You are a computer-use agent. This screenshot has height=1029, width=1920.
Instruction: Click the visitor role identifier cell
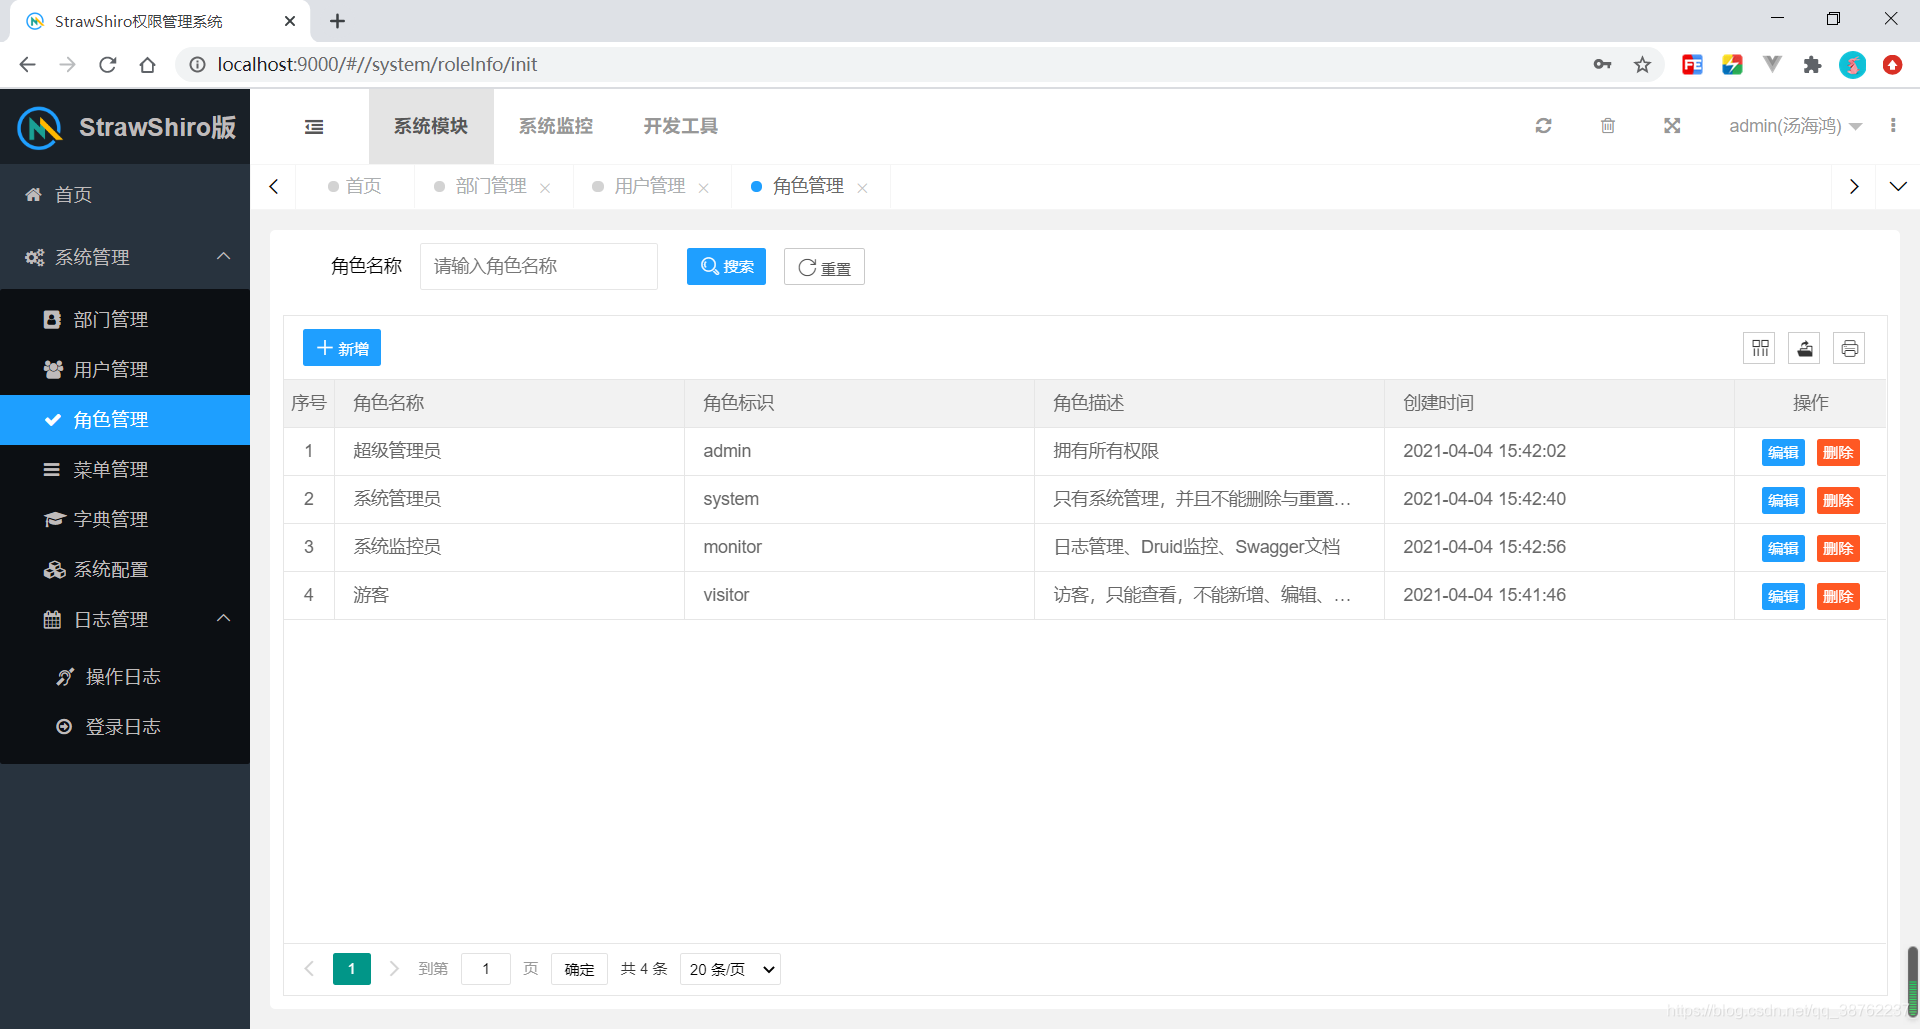[x=859, y=595]
